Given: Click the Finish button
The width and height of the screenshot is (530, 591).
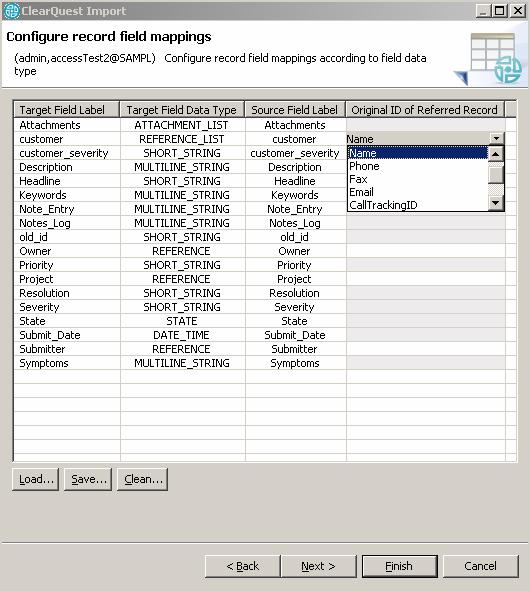Looking at the screenshot, I should pos(400,566).
